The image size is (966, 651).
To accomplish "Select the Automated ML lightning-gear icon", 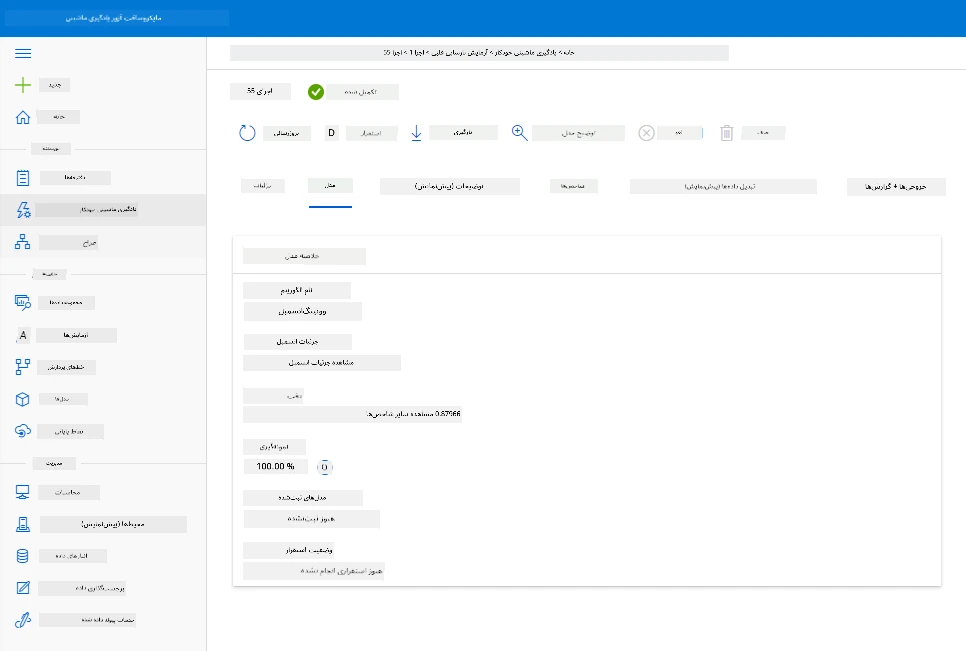I will pos(23,210).
